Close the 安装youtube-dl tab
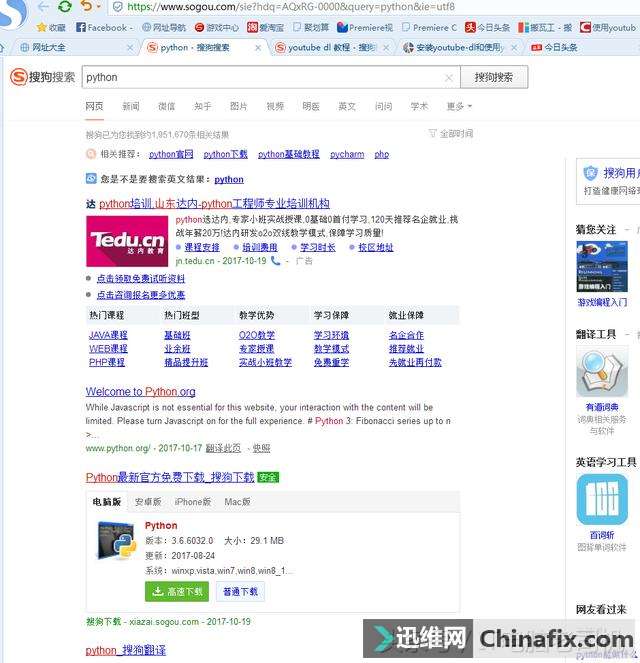Screen dimensions: 640x663 pyautogui.click(x=514, y=48)
